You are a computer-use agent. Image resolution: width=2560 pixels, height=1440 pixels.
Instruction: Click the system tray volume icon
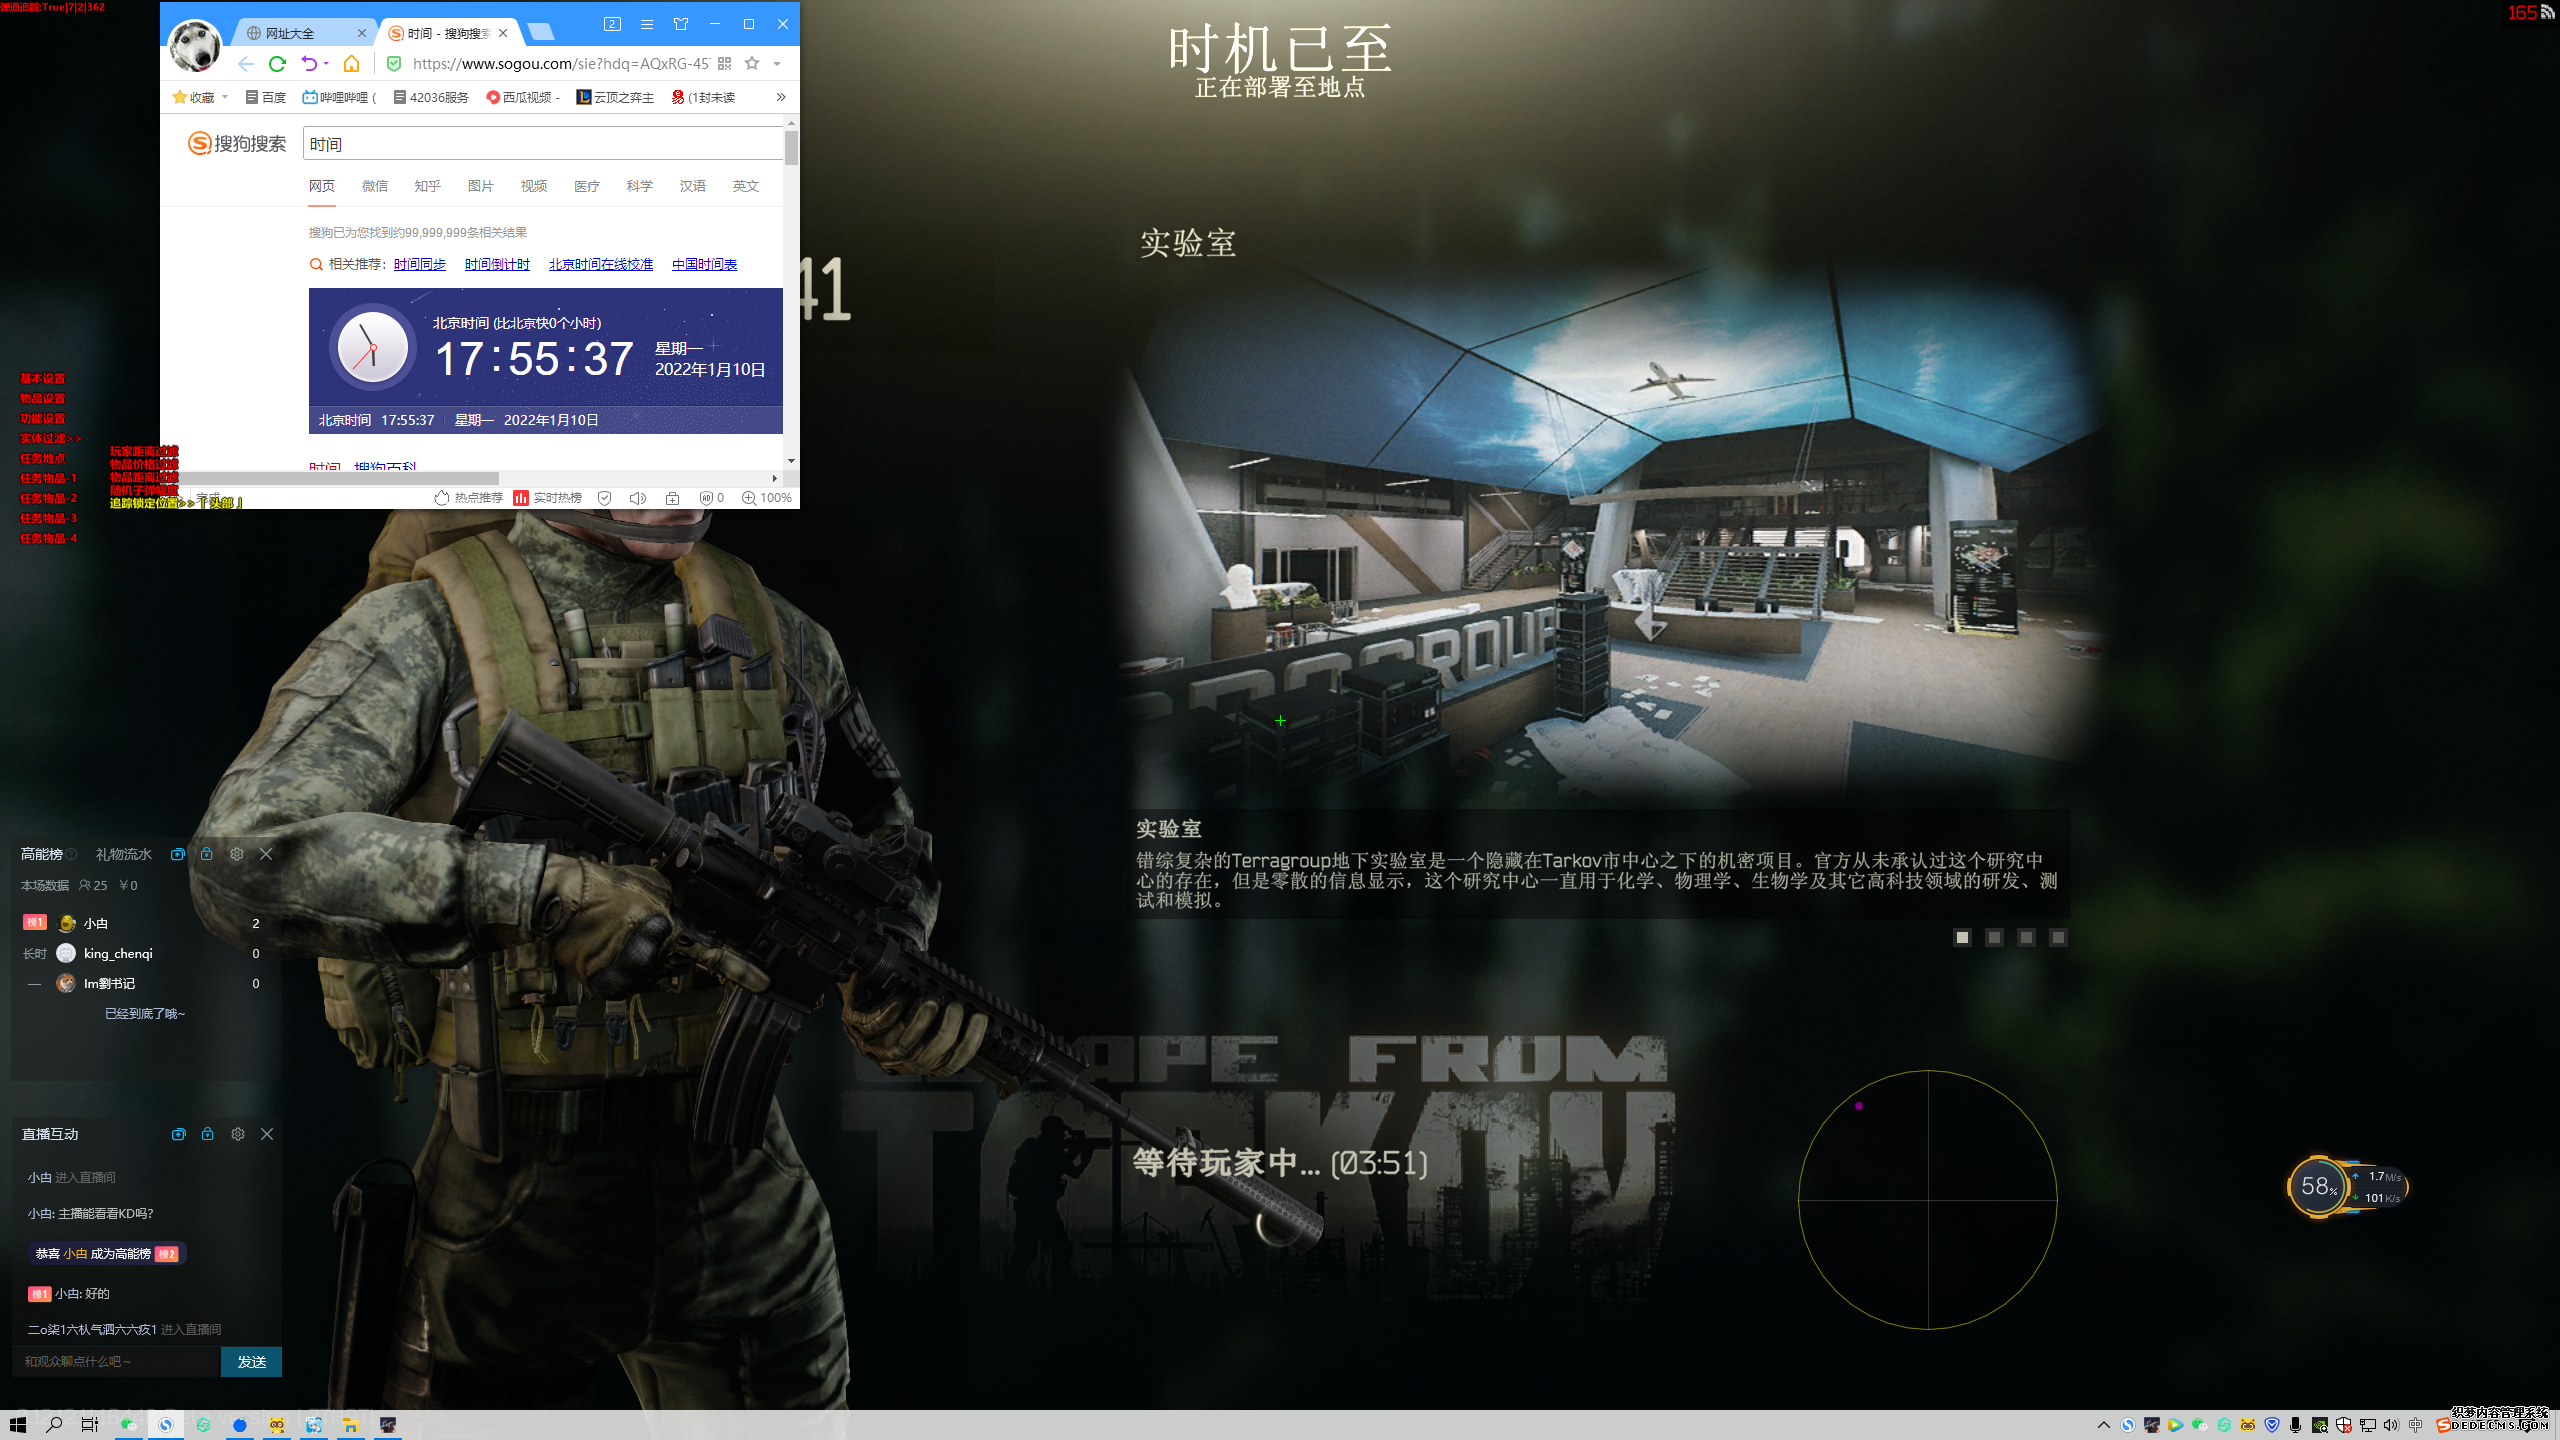(x=2391, y=1425)
